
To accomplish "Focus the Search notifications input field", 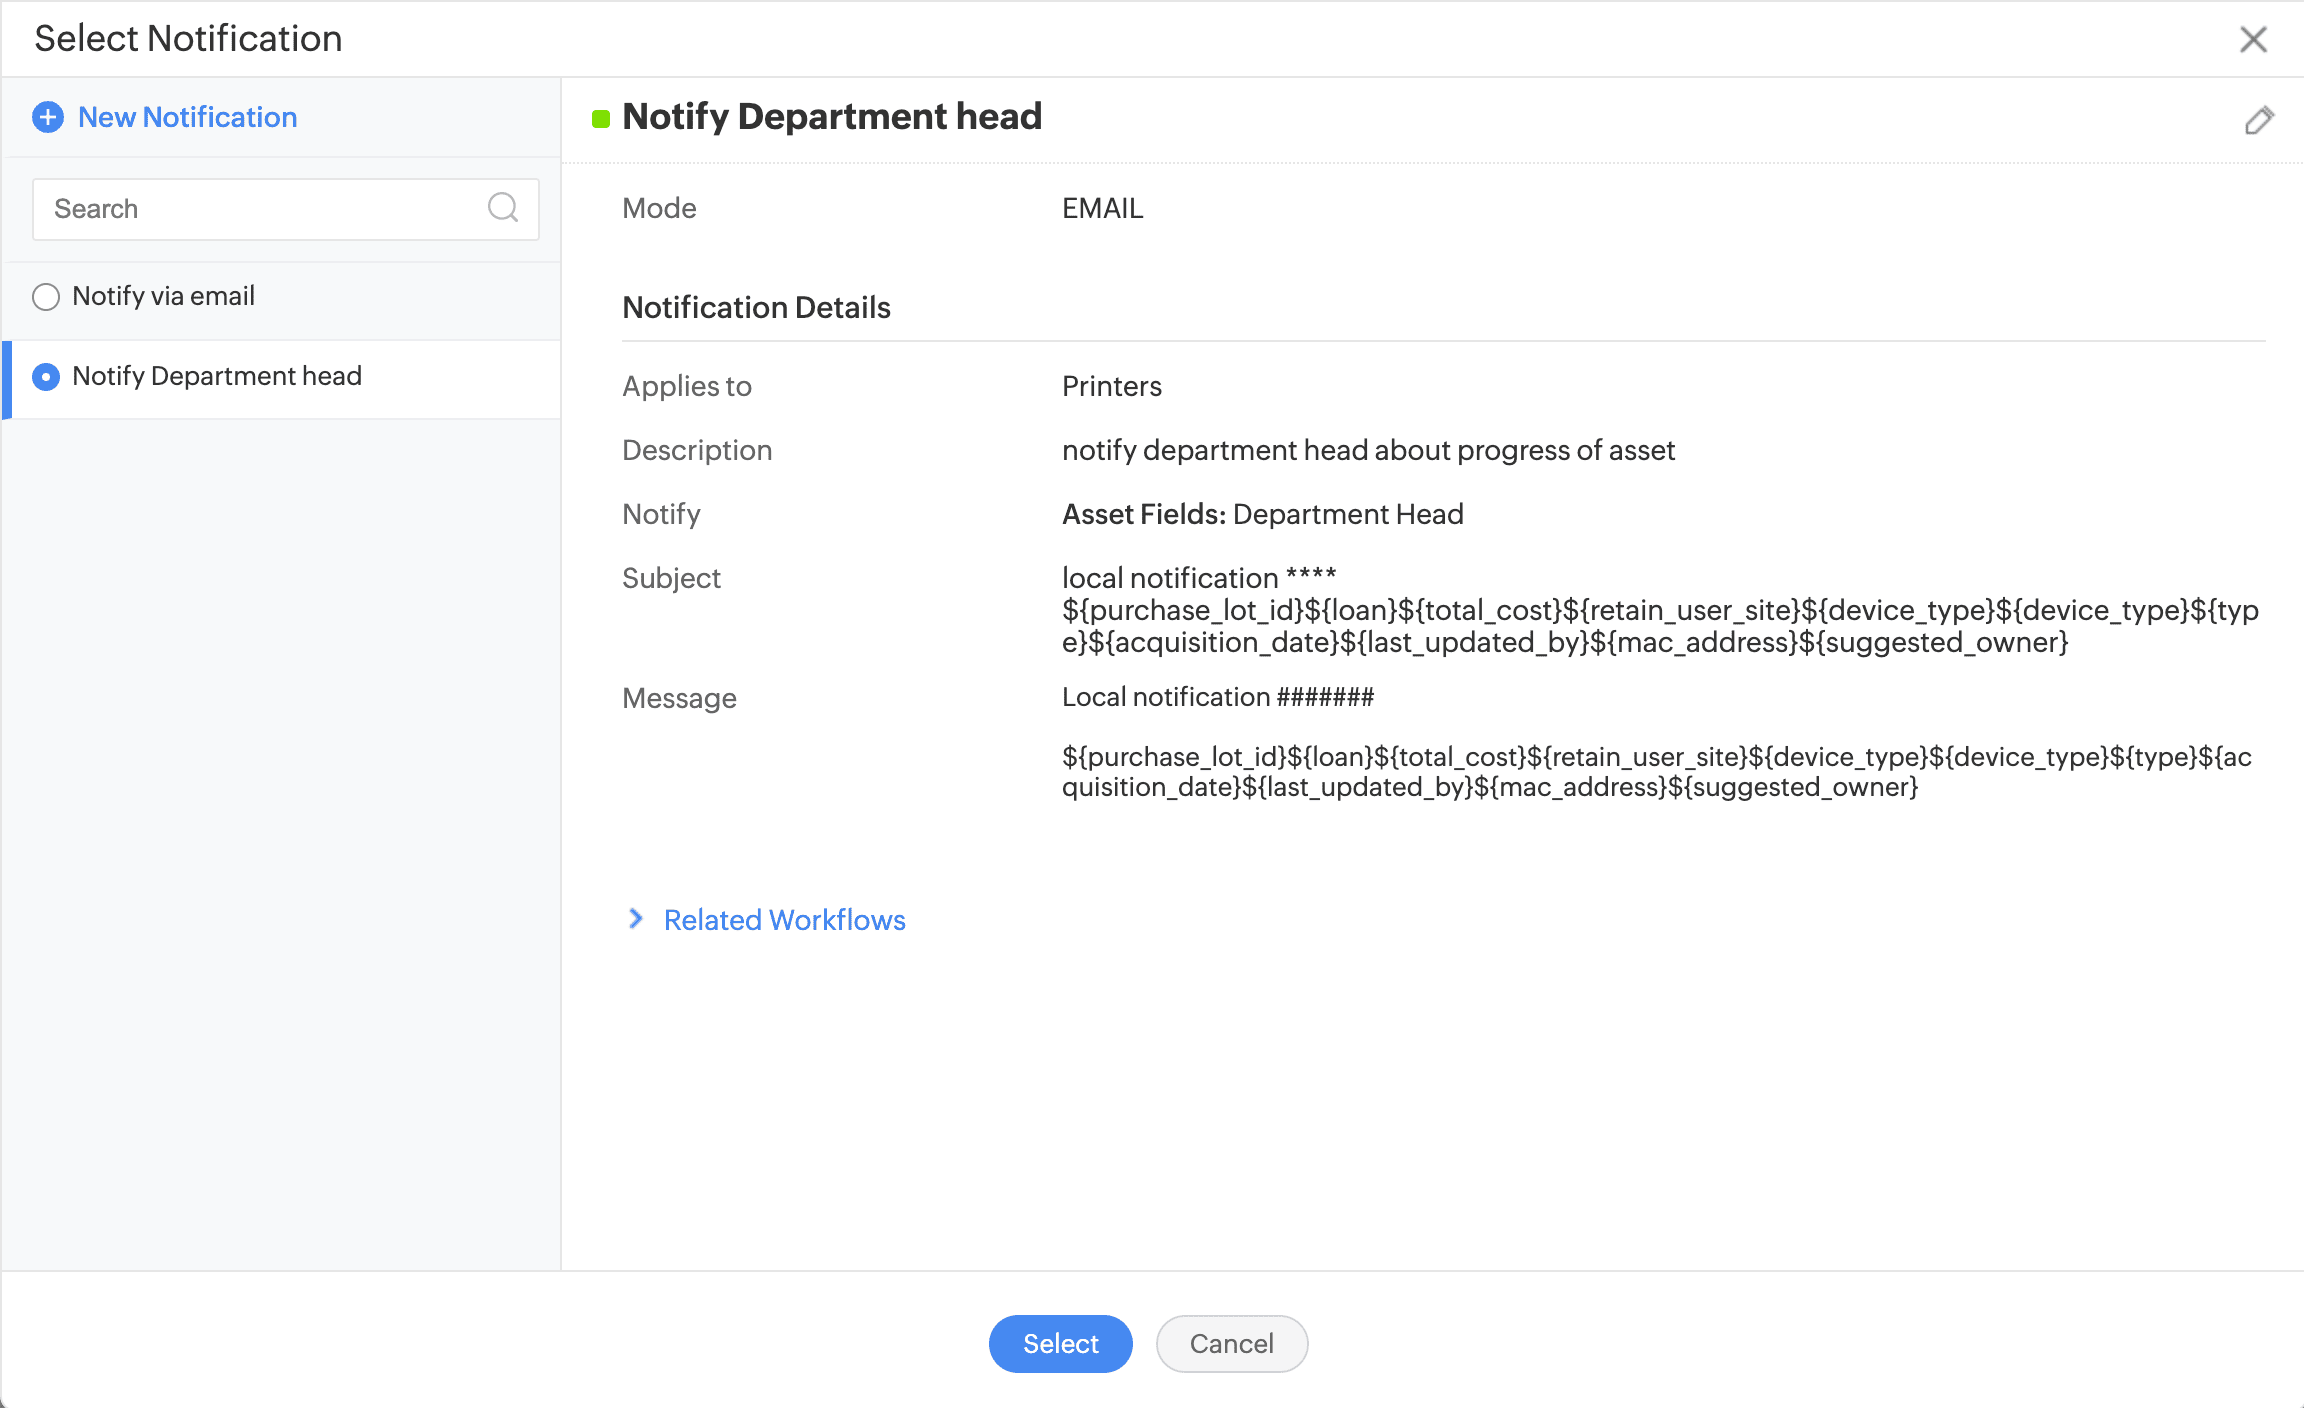I will click(260, 209).
